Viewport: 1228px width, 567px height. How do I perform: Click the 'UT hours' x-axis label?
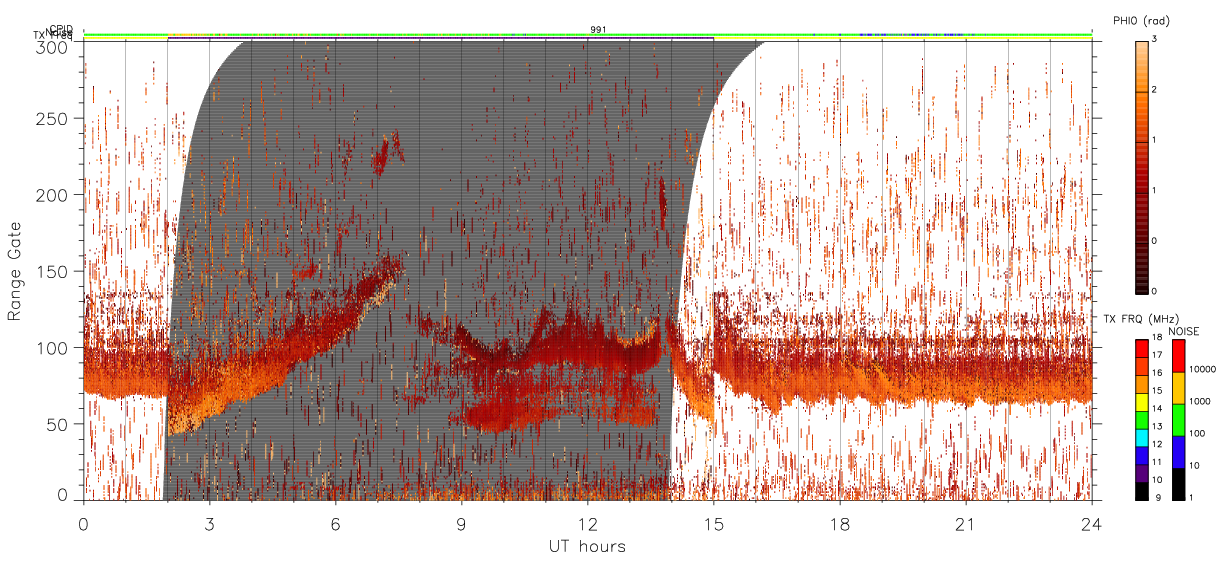[587, 546]
